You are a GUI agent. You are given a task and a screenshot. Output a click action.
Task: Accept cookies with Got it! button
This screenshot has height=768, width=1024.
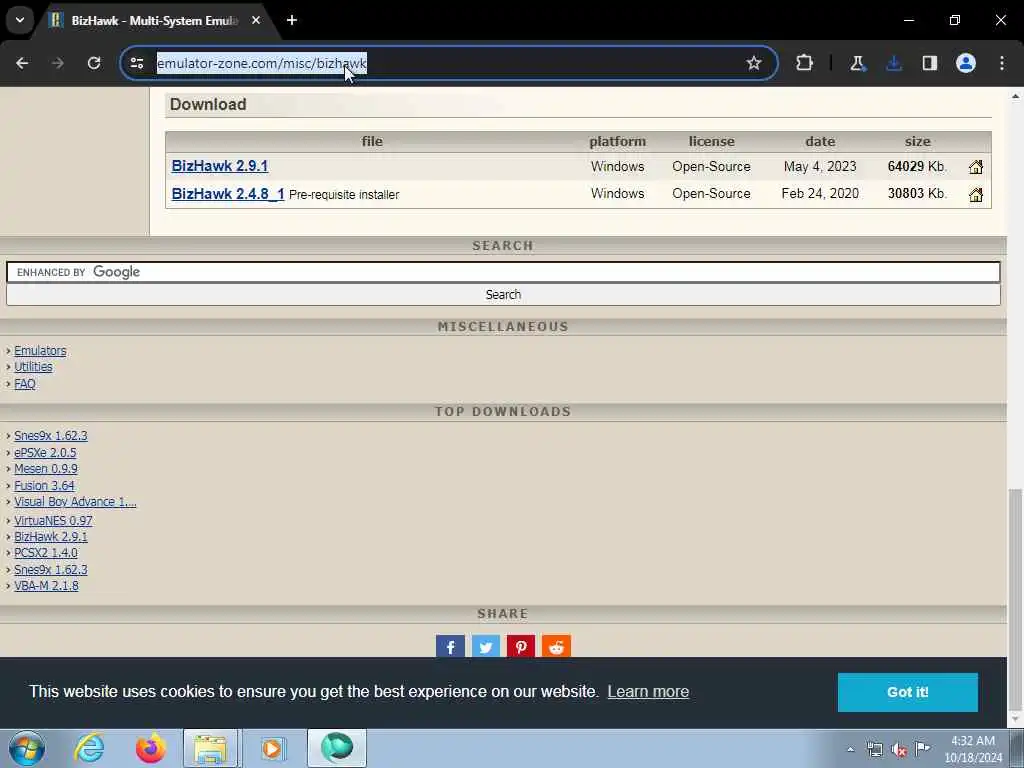tap(908, 692)
